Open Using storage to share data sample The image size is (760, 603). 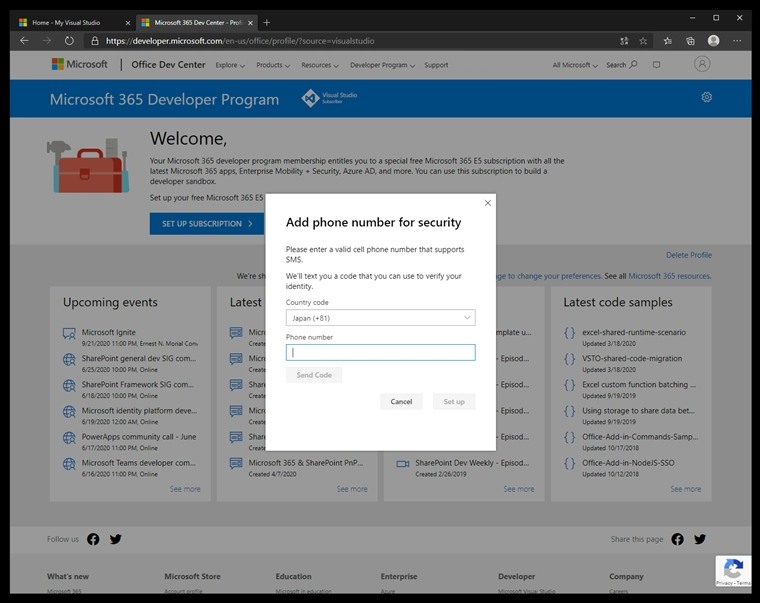638,411
